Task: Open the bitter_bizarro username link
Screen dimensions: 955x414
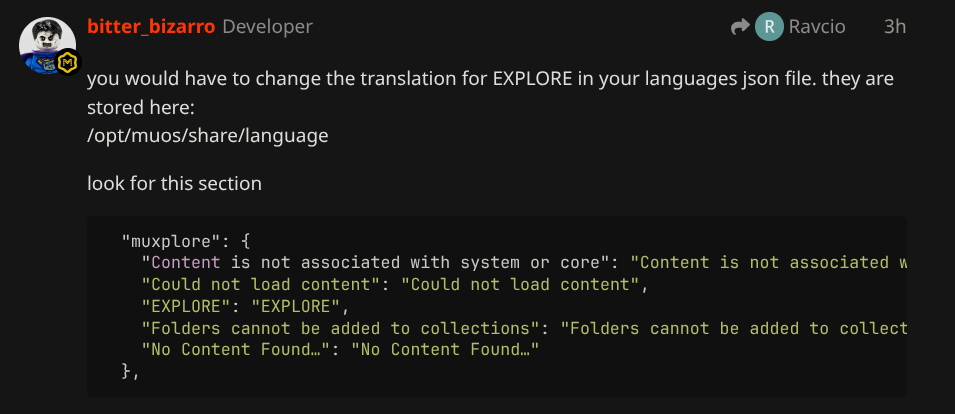Action: click(151, 27)
